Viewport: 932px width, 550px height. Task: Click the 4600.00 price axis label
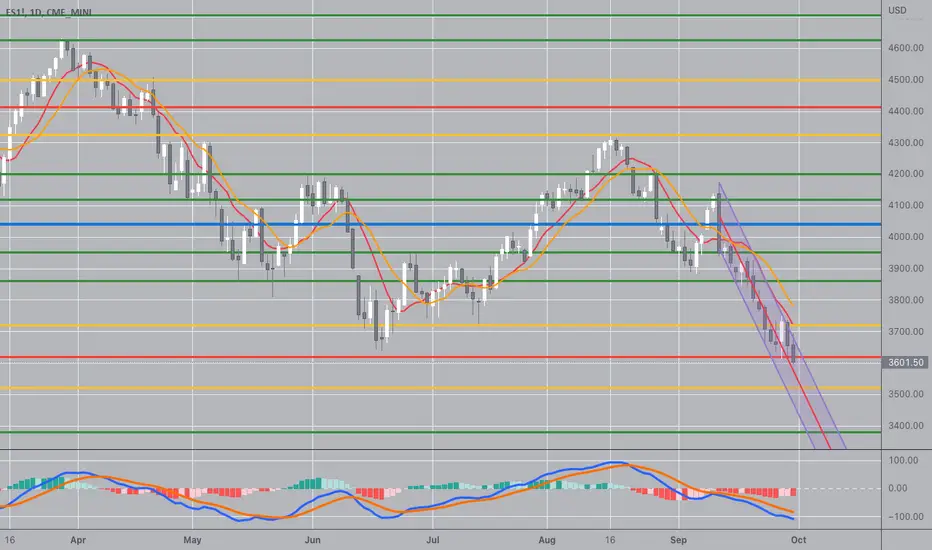905,48
